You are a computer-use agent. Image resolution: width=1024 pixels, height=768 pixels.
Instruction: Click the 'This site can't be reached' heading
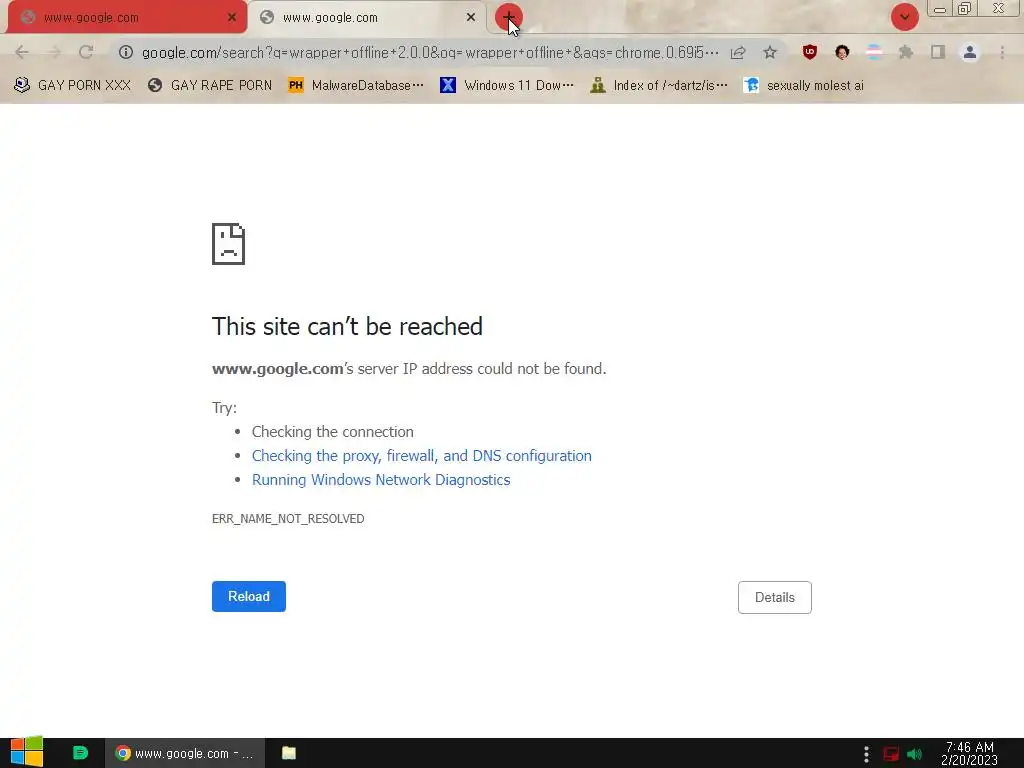(x=347, y=327)
